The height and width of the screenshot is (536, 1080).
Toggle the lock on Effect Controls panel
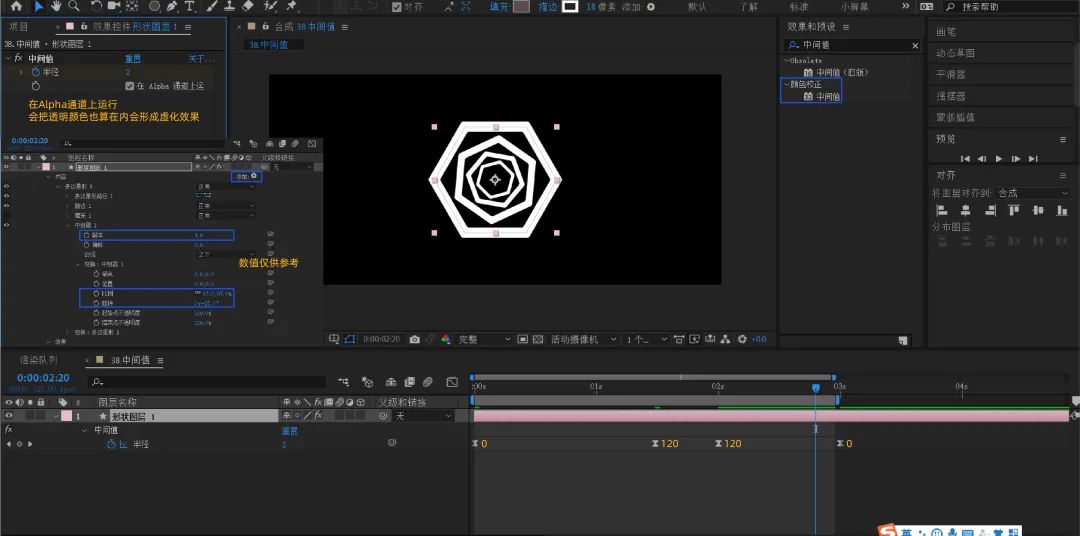click(84, 26)
